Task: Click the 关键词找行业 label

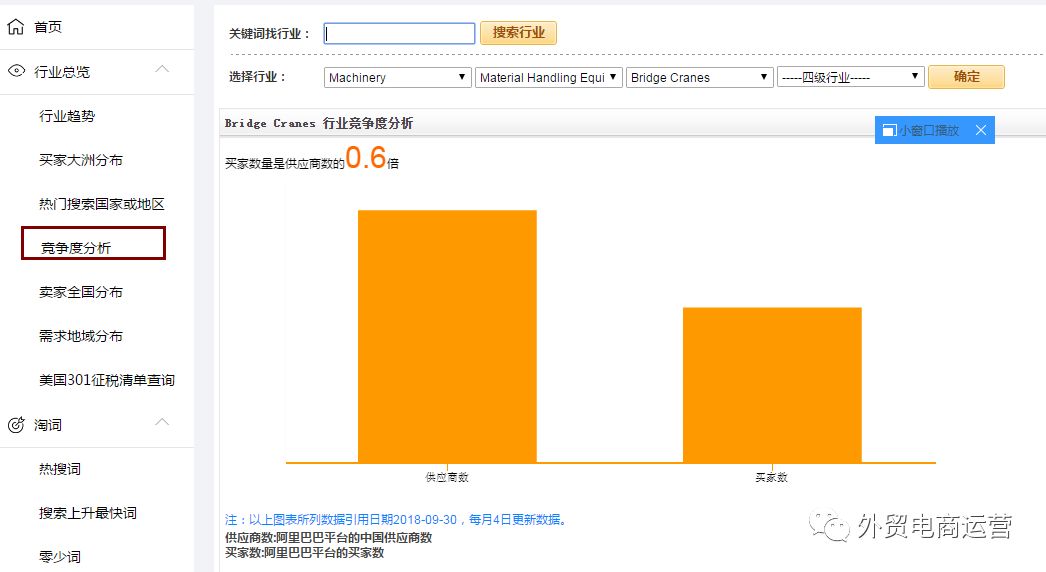Action: 269,33
